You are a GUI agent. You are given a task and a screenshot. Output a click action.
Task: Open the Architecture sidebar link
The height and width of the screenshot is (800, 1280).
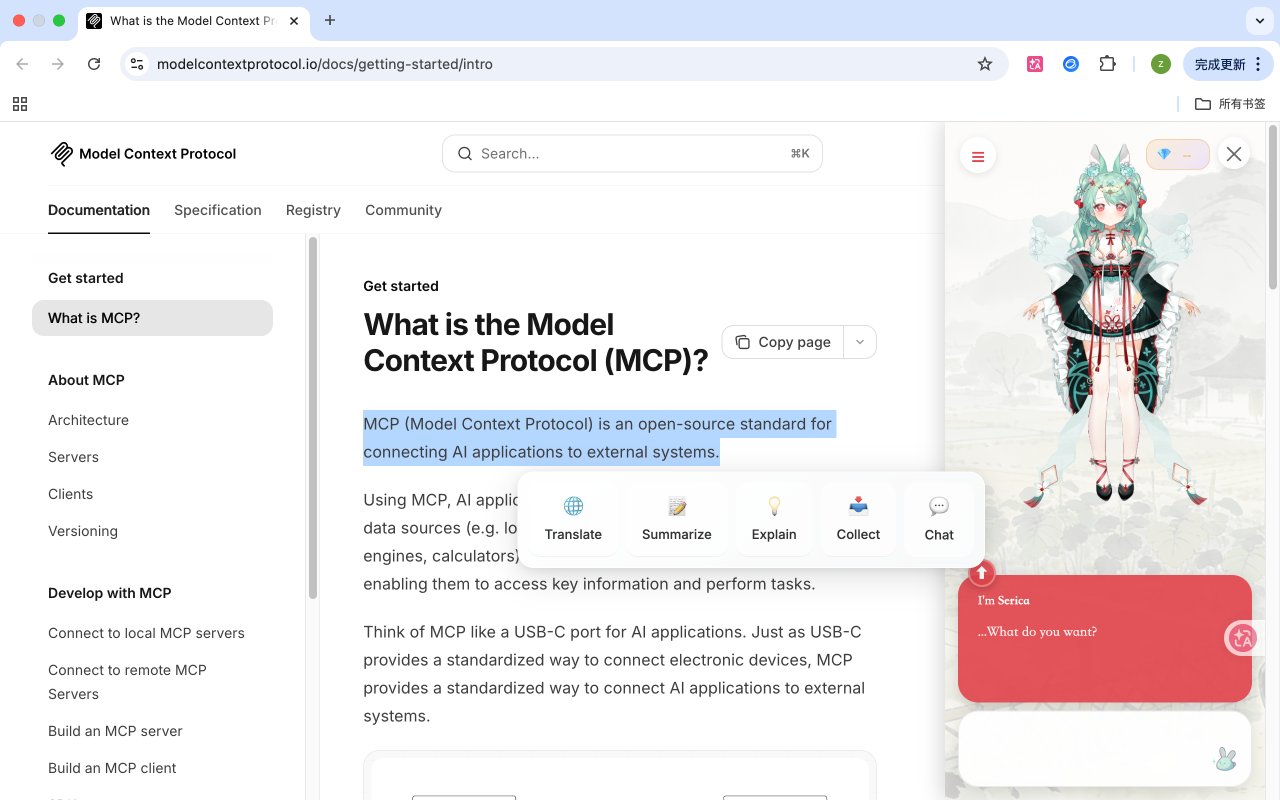click(88, 420)
